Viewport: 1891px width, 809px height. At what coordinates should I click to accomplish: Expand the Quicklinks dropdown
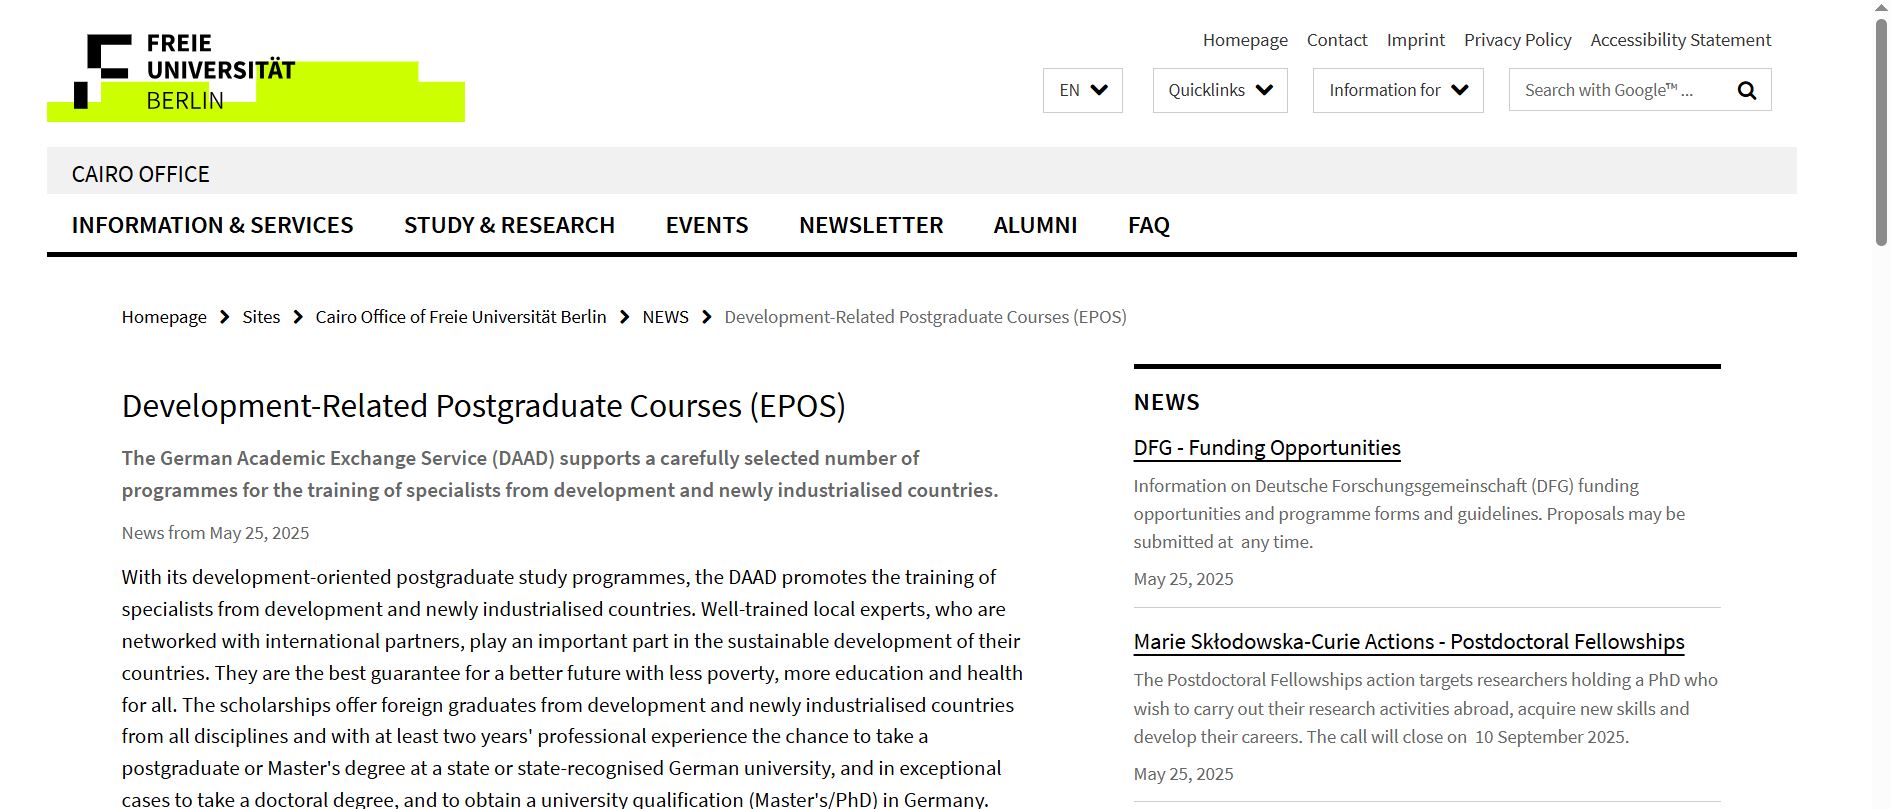point(1220,90)
